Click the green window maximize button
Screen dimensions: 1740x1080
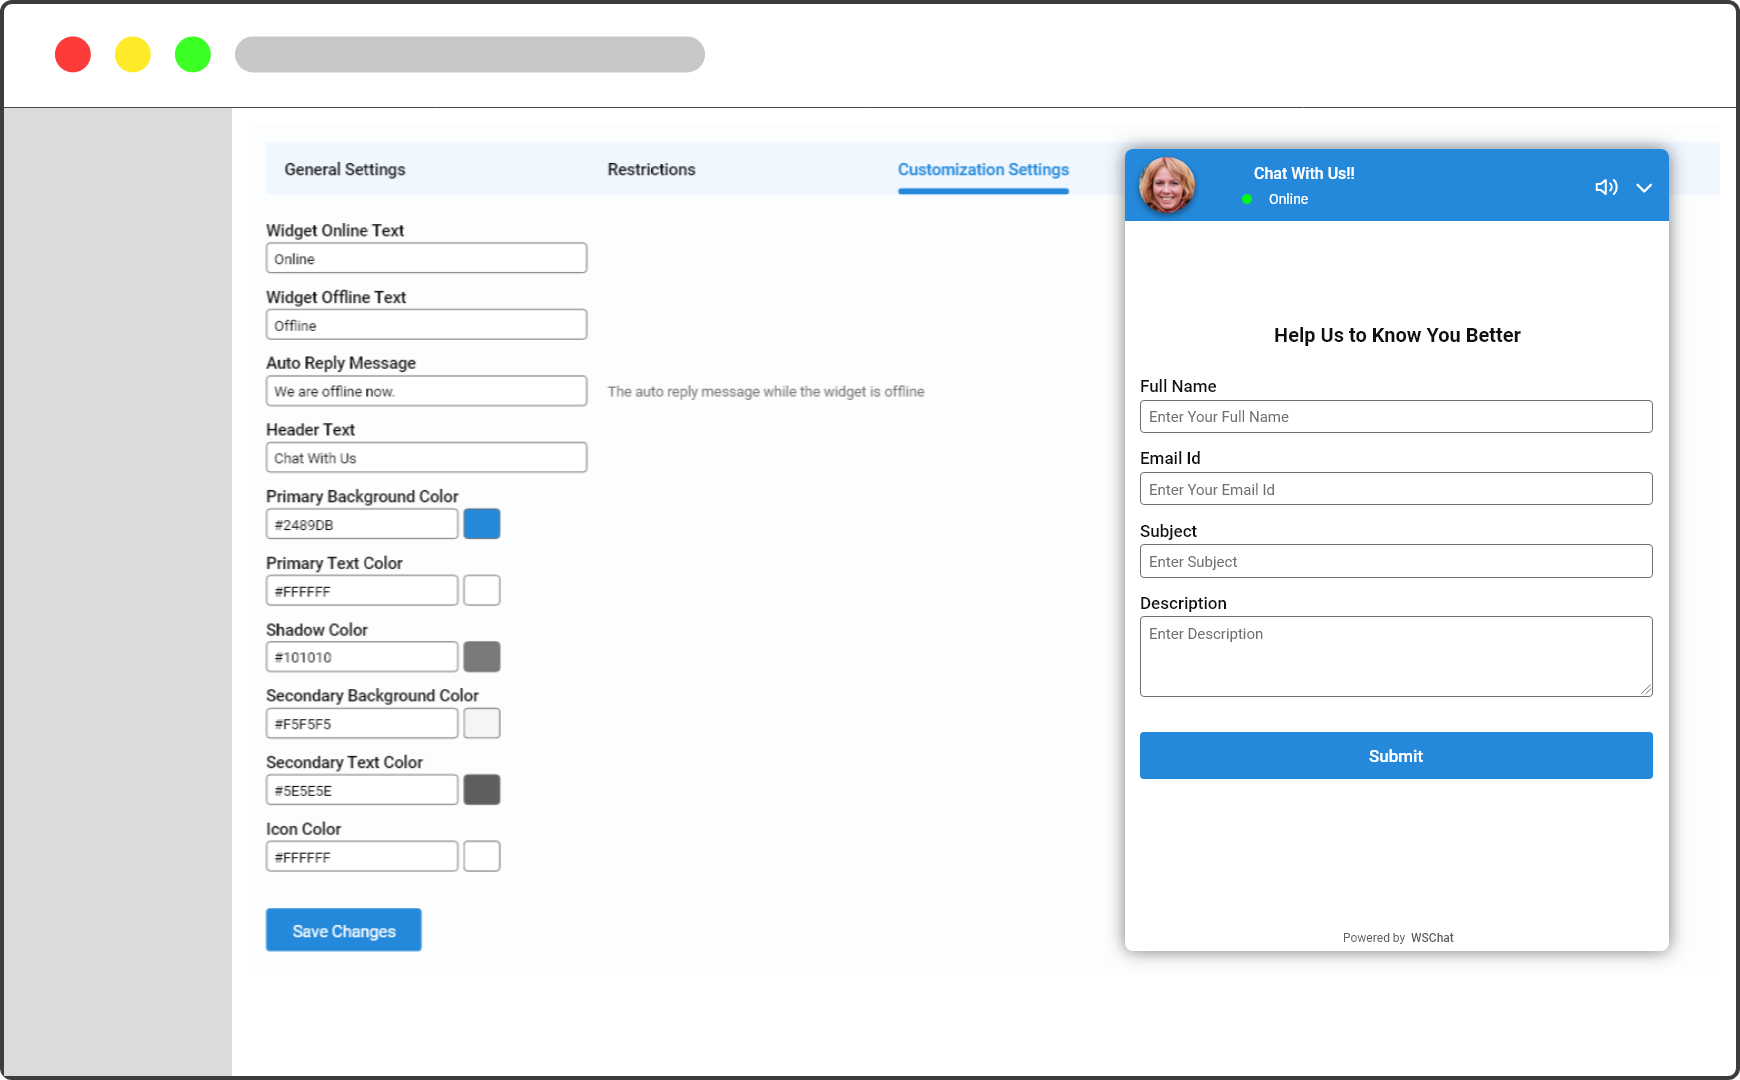pyautogui.click(x=193, y=54)
